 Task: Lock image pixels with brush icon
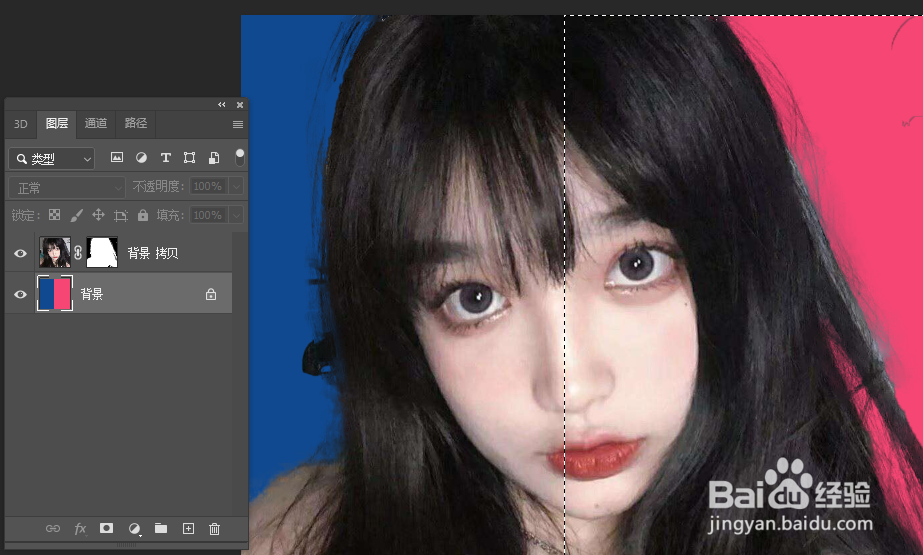76,215
